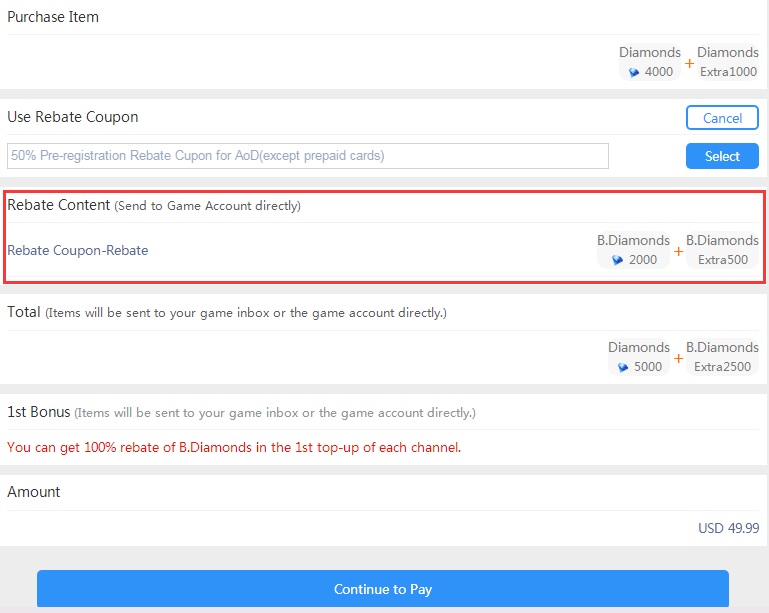Click the diamond icon beside 2000
769x613 pixels.
pyautogui.click(x=618, y=260)
